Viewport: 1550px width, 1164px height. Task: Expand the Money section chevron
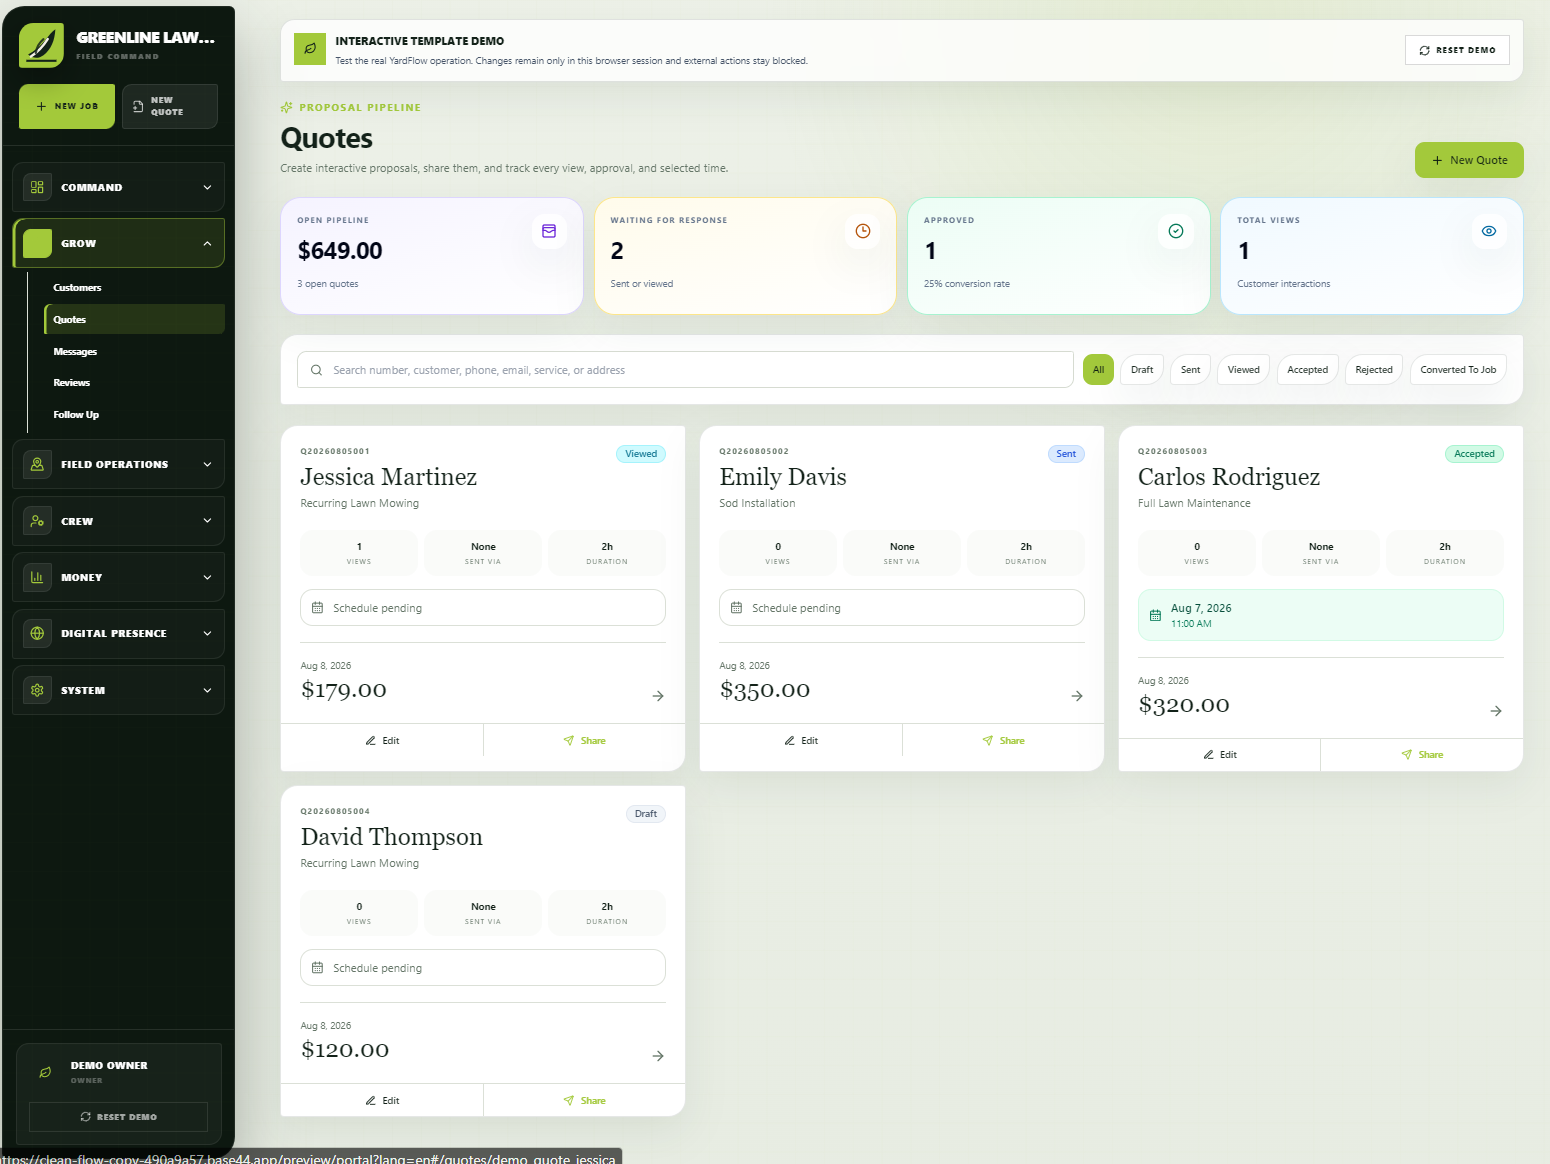(207, 577)
